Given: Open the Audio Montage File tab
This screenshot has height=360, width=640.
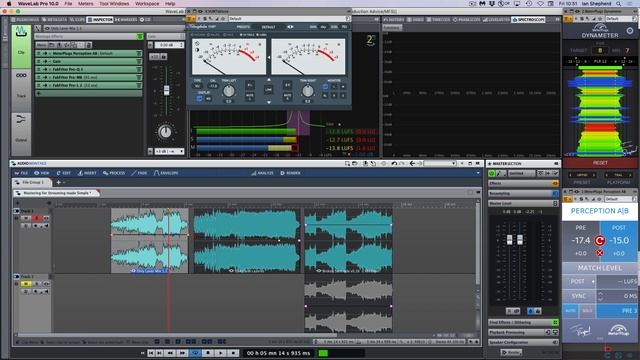Looking at the screenshot, I should (x=21, y=173).
